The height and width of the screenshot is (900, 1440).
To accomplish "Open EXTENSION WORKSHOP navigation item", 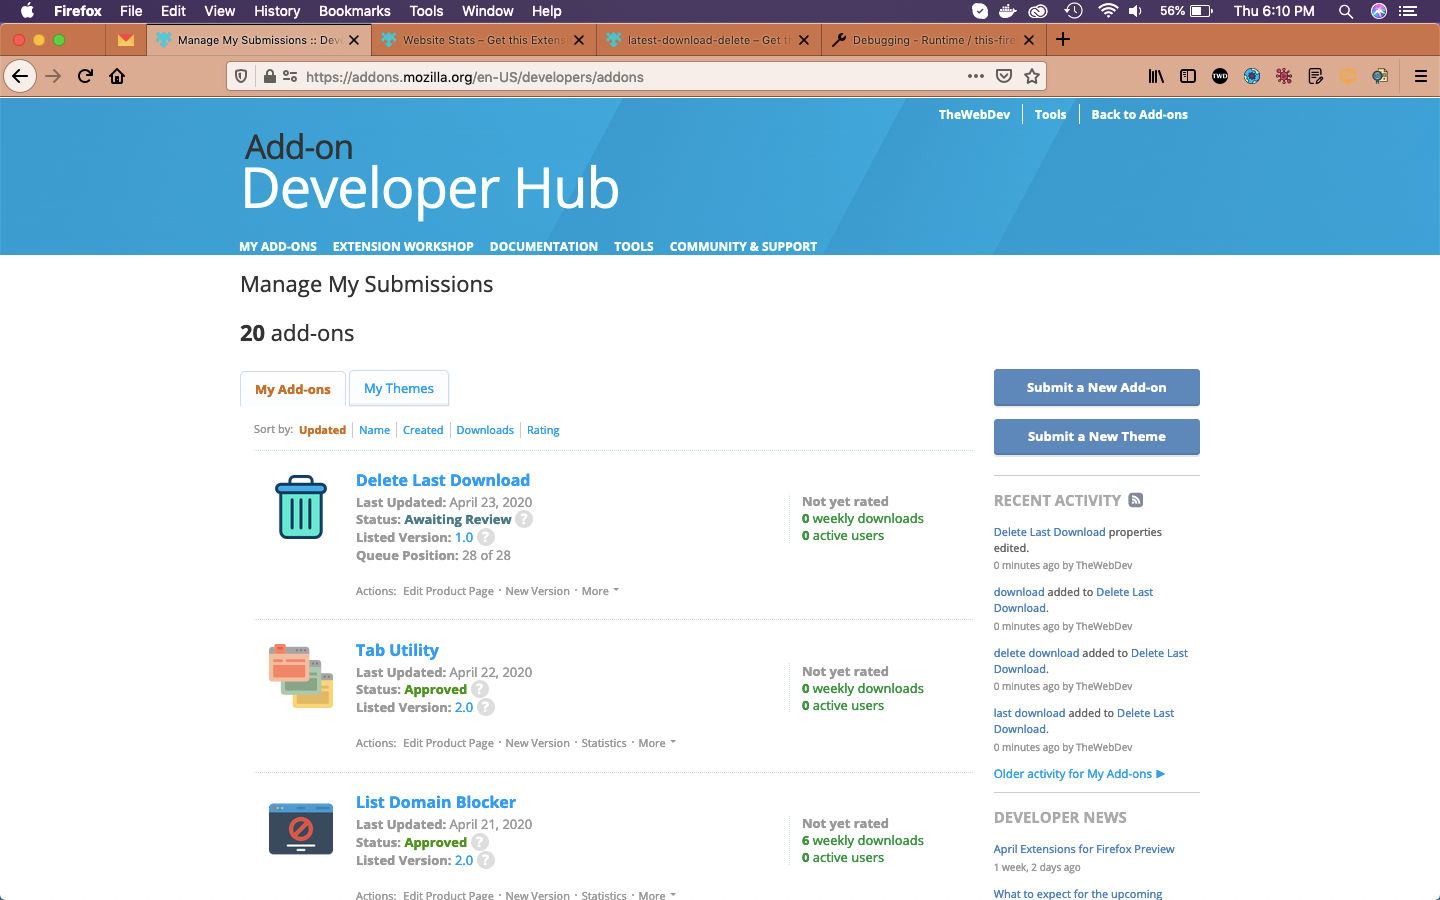I will [403, 246].
